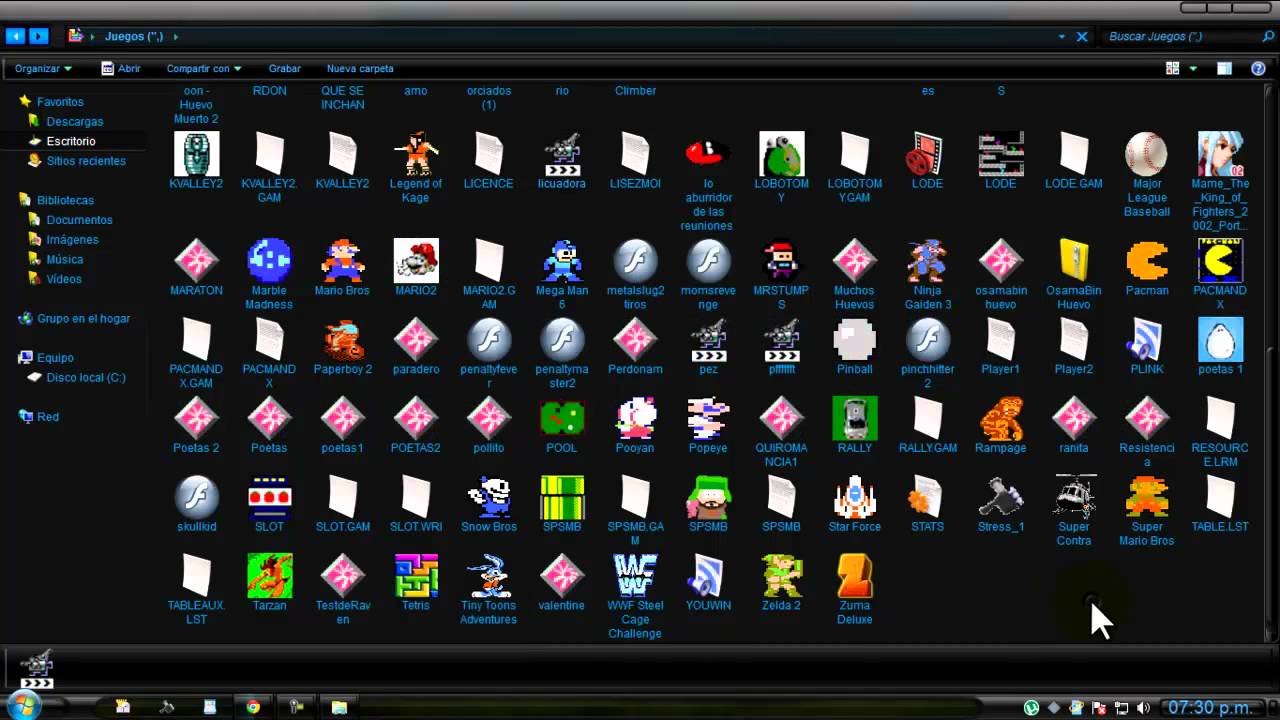Open the Super Contra helicopter icon
Viewport: 1280px width, 720px height.
1074,497
